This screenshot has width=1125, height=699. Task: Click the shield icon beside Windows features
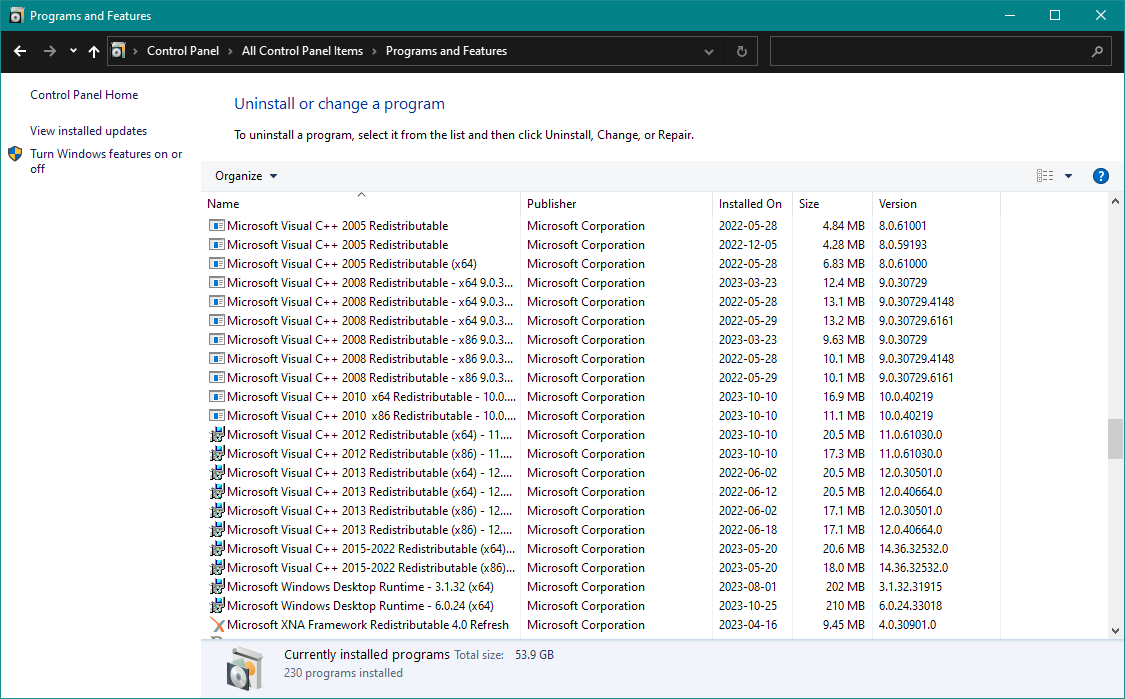[x=15, y=154]
